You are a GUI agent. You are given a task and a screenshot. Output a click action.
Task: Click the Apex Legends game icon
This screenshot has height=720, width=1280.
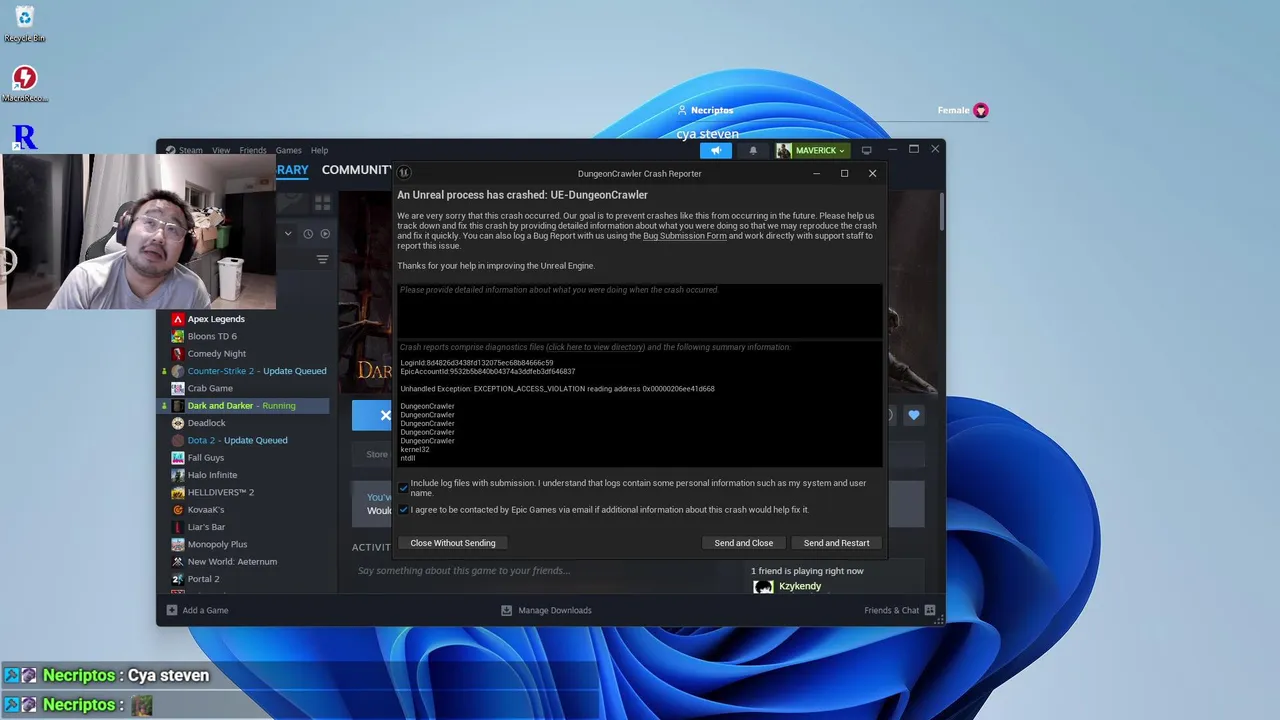click(x=178, y=319)
